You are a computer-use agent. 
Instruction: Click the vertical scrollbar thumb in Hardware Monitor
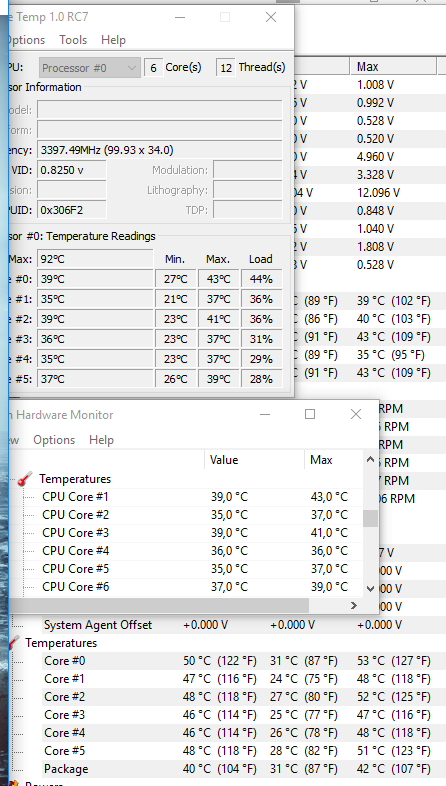click(x=370, y=518)
